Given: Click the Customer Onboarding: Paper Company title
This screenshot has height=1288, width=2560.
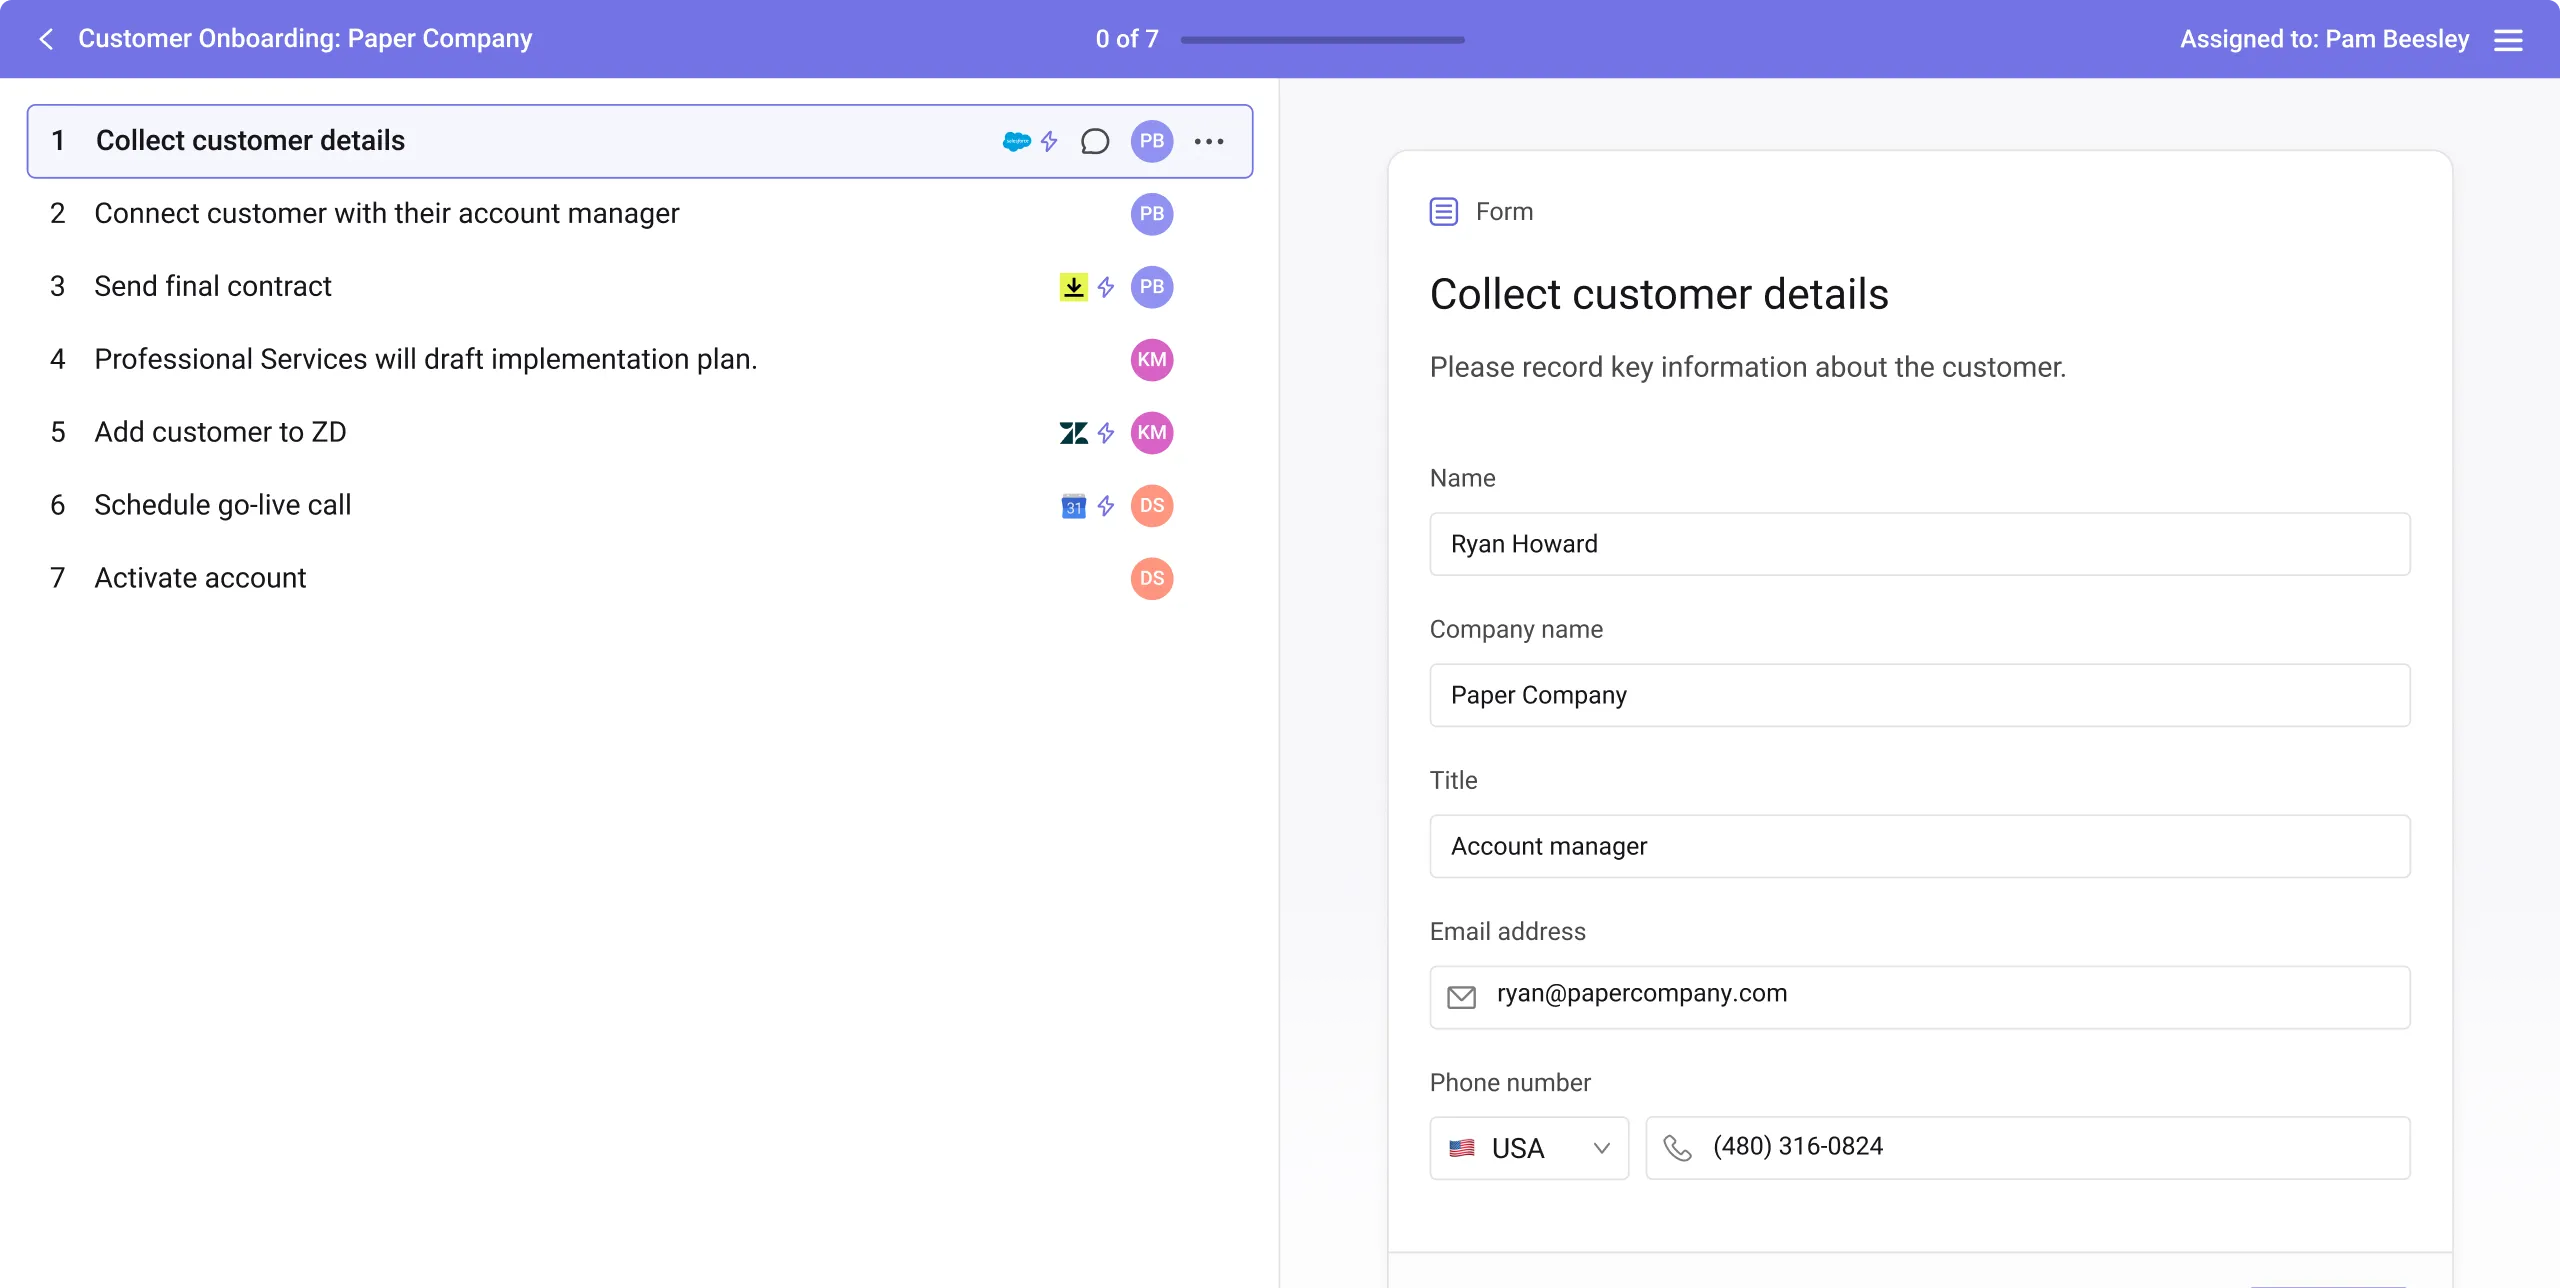Looking at the screenshot, I should [x=305, y=39].
